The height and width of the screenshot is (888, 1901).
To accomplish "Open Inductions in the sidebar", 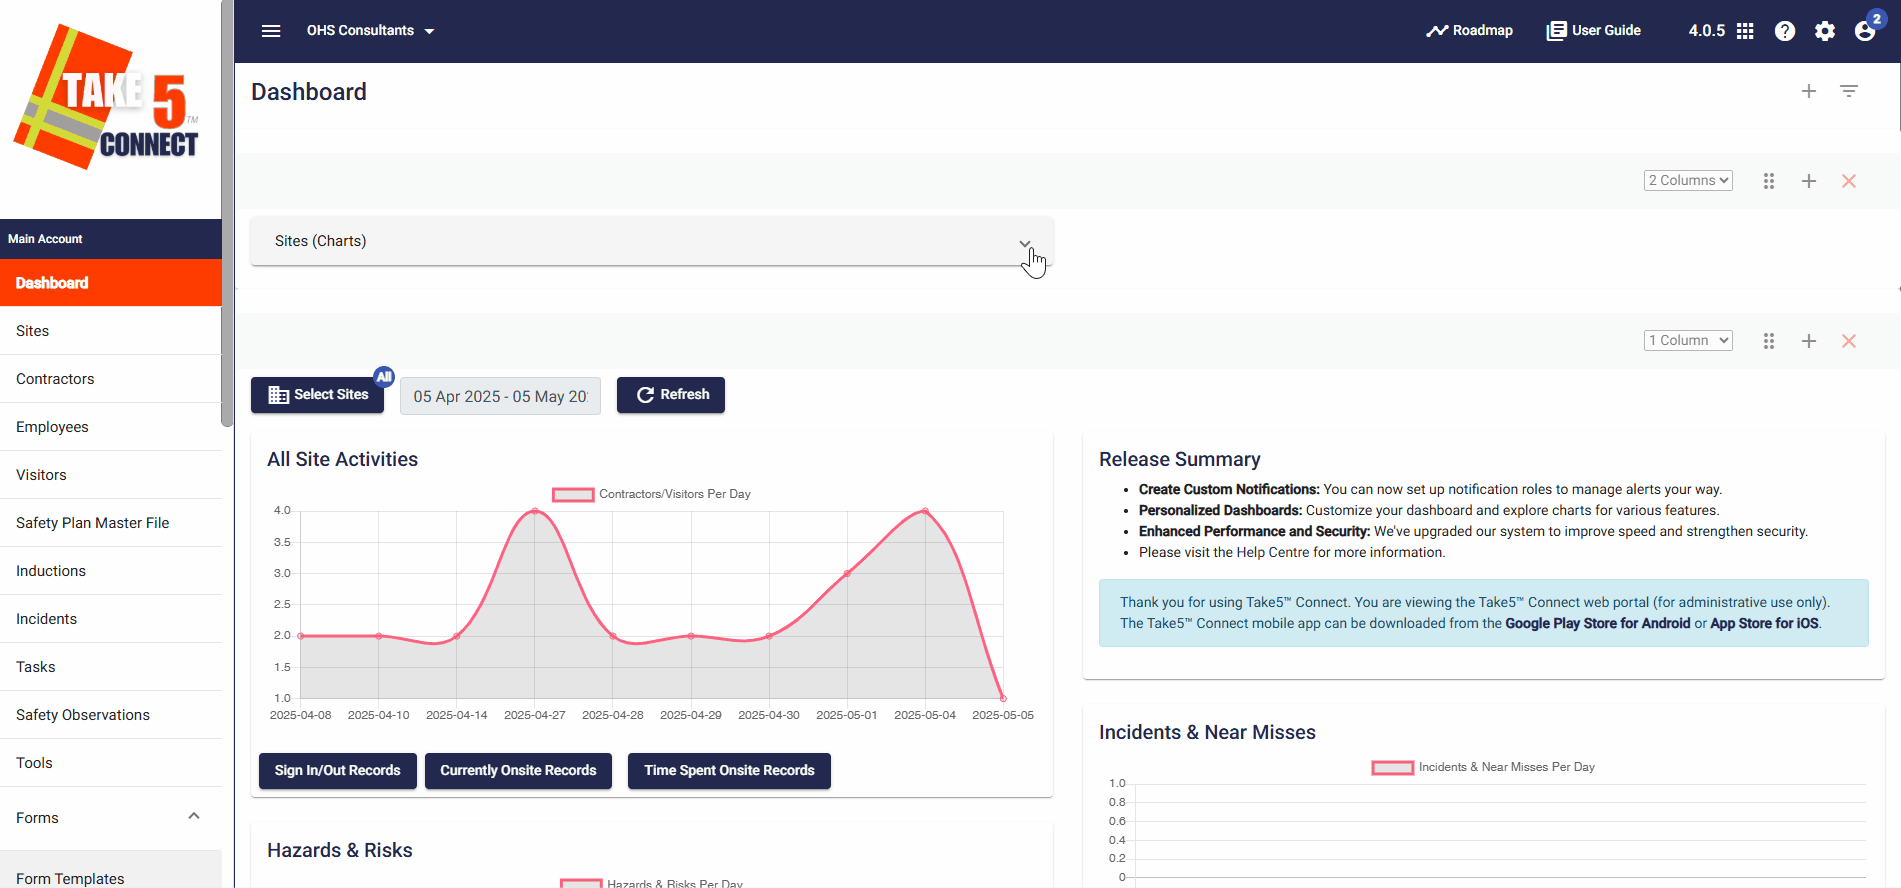I will 111,571.
